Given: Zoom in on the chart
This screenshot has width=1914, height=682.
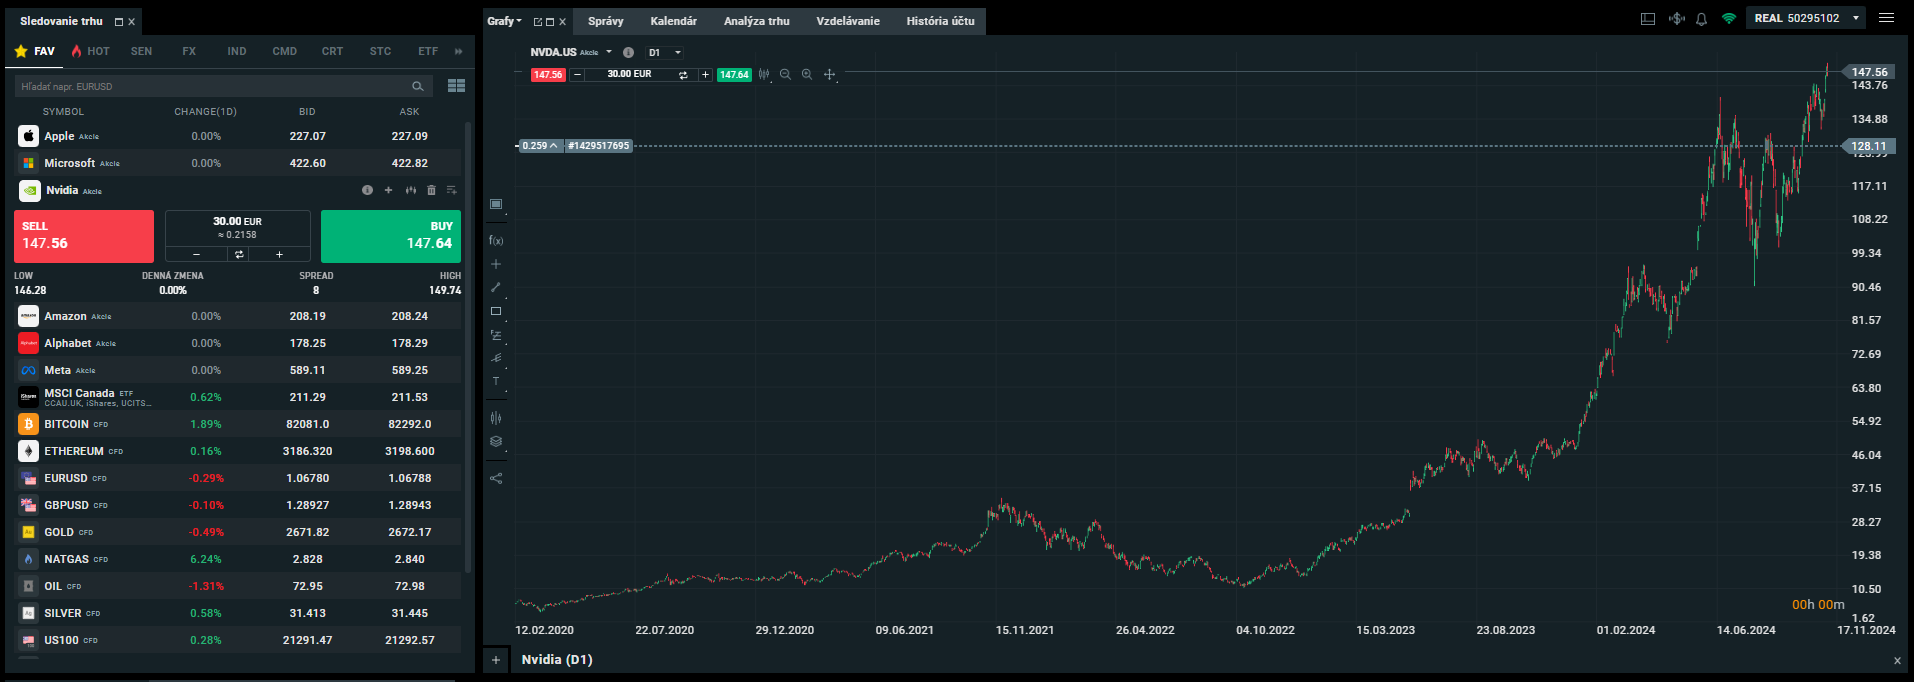Looking at the screenshot, I should coord(807,75).
